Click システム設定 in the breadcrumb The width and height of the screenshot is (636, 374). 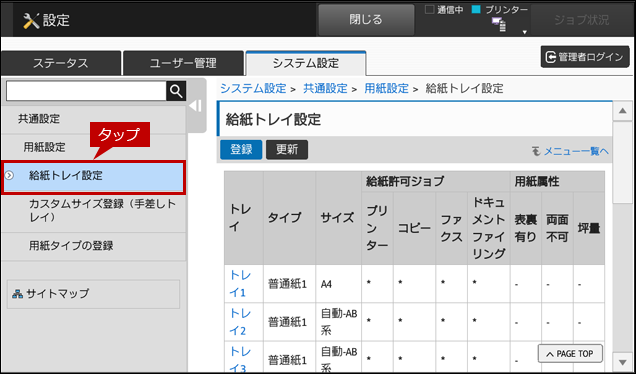pos(253,88)
